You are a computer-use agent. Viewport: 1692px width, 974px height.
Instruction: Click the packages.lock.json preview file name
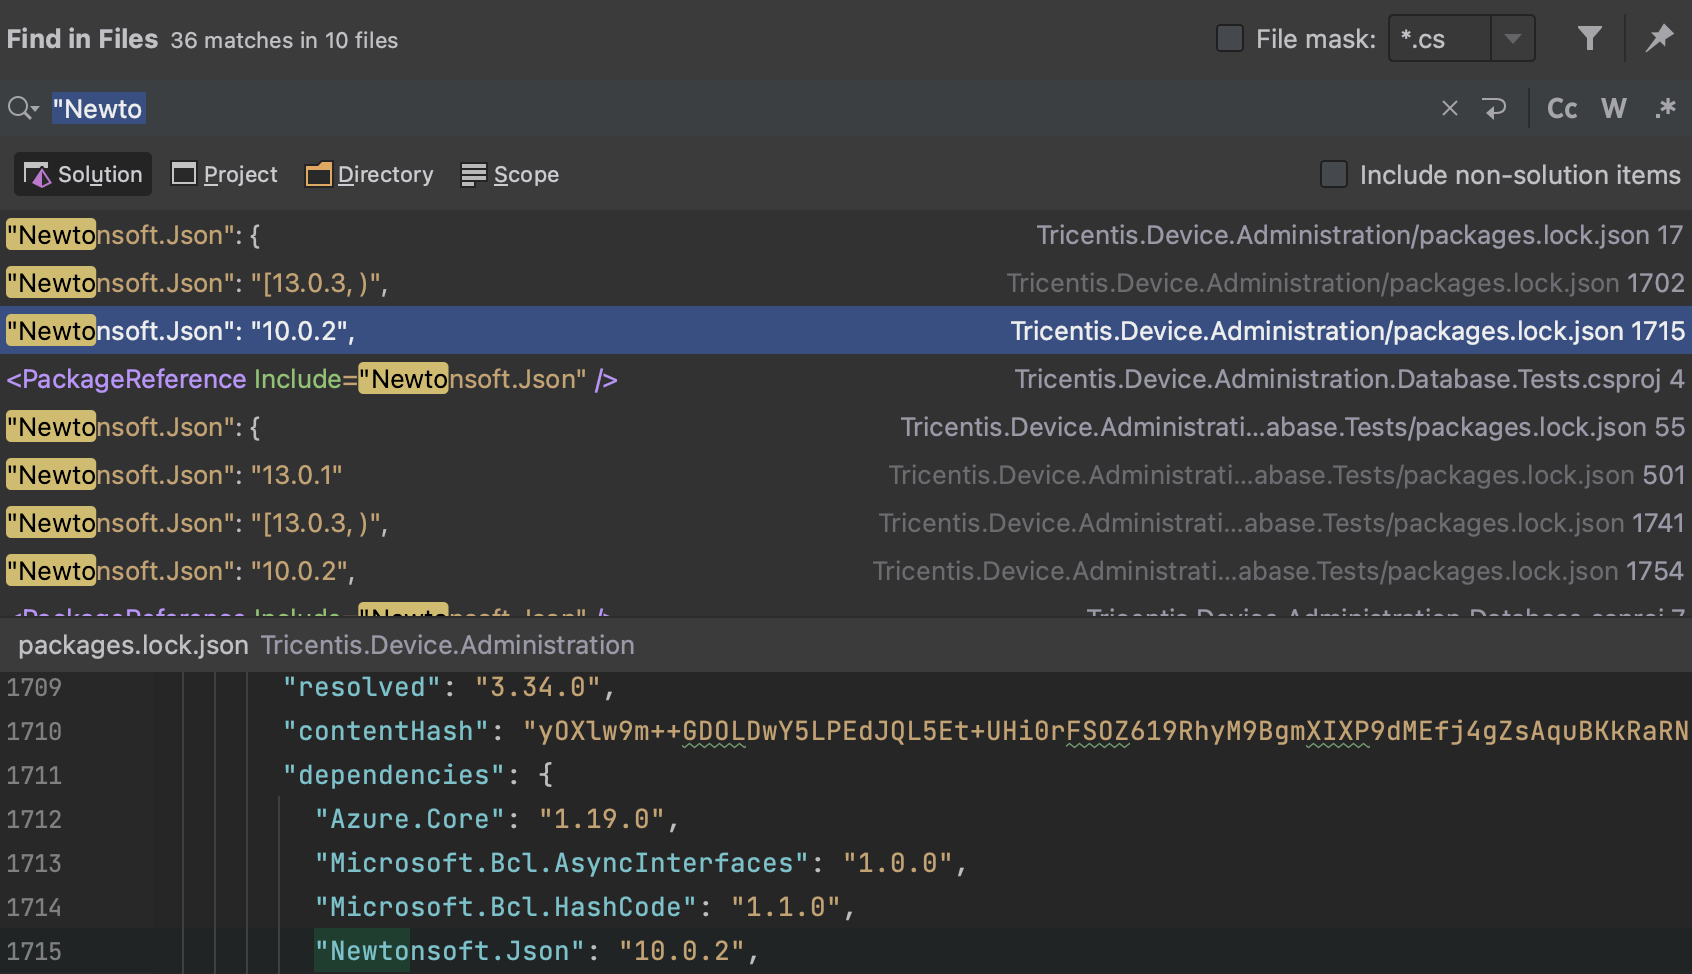pyautogui.click(x=133, y=645)
